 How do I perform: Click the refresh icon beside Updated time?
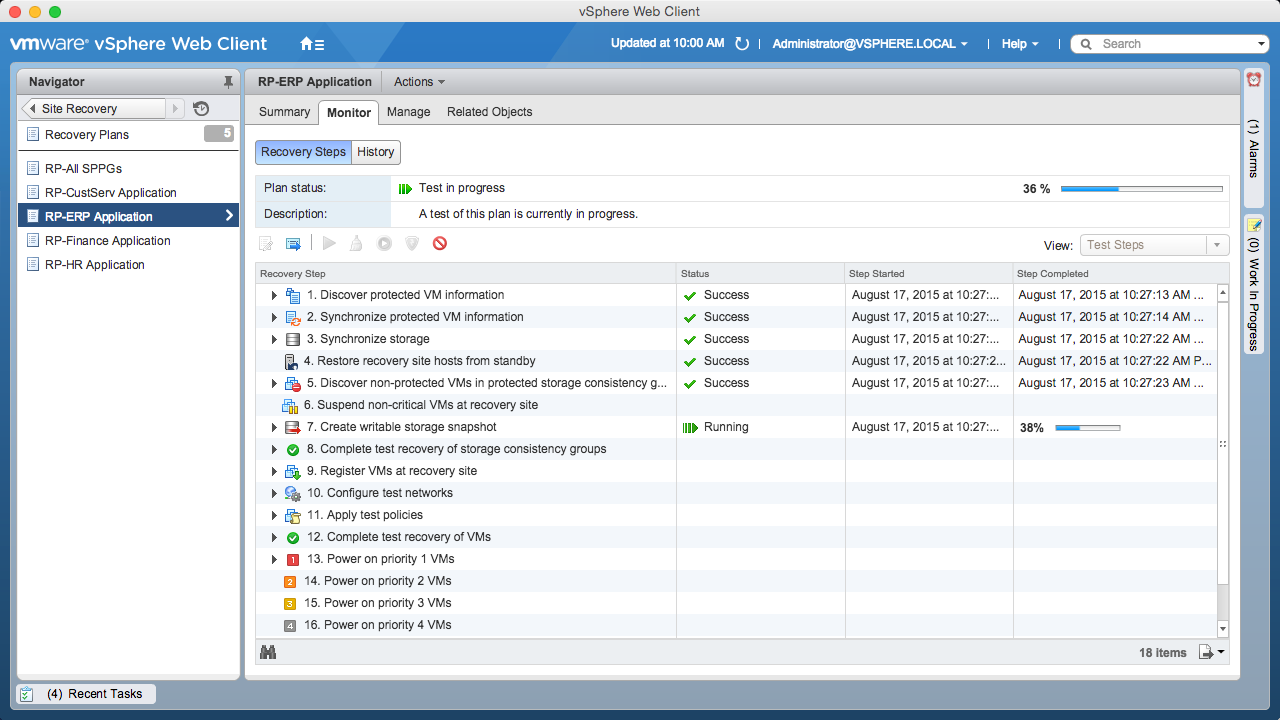coord(741,44)
